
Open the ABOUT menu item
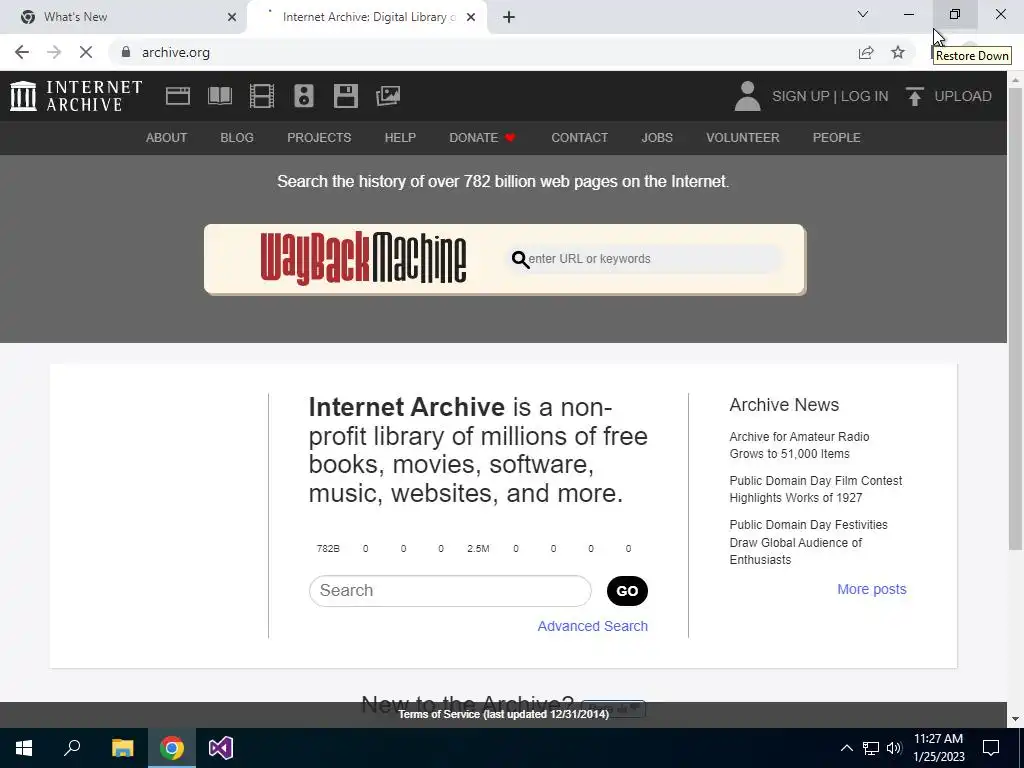click(x=167, y=138)
